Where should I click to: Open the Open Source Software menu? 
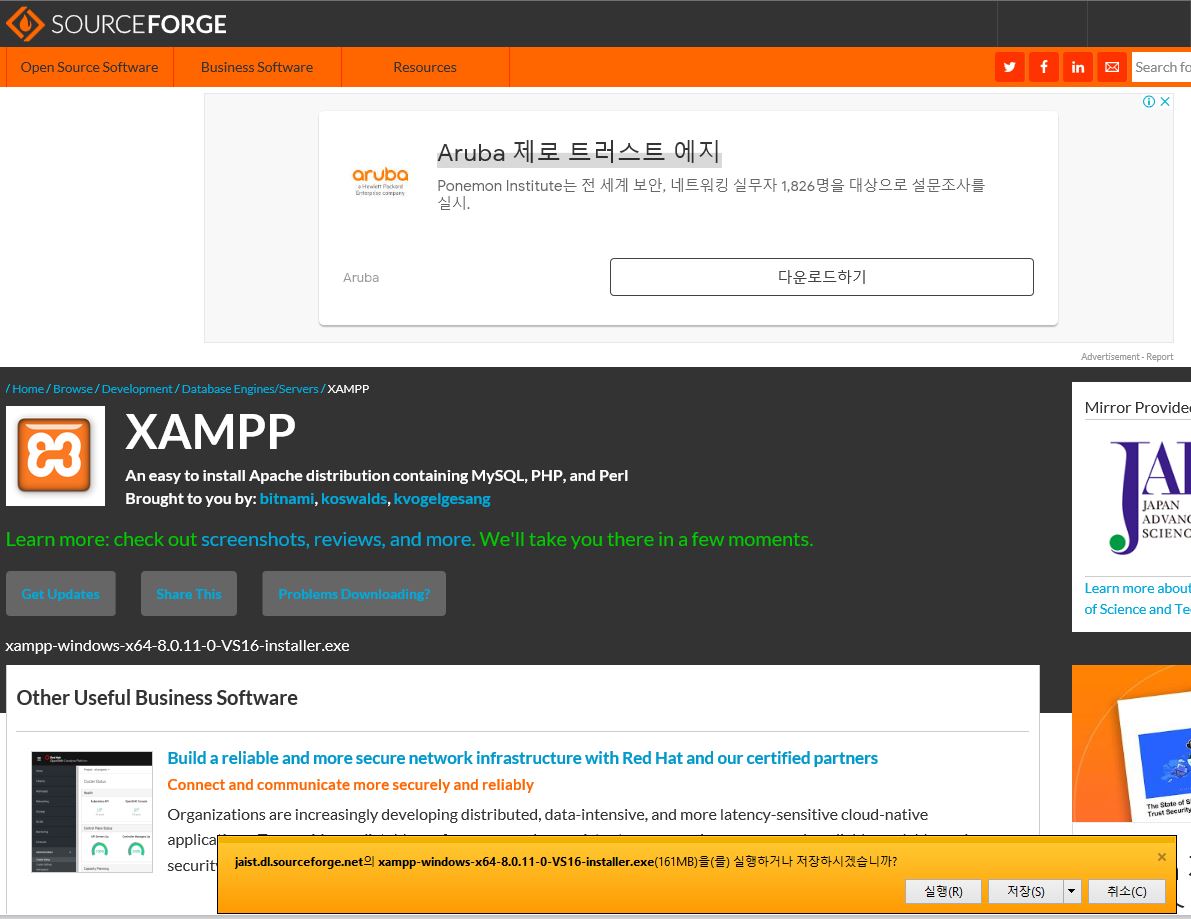(x=90, y=67)
